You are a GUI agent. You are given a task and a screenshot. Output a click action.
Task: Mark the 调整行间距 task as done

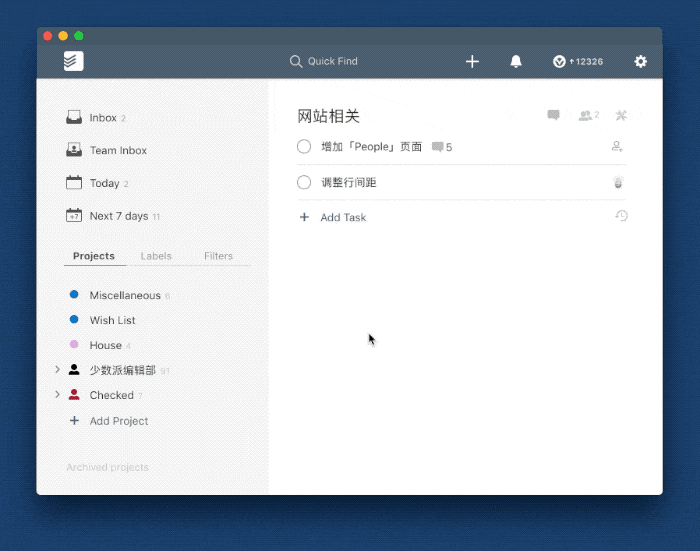[x=304, y=182]
